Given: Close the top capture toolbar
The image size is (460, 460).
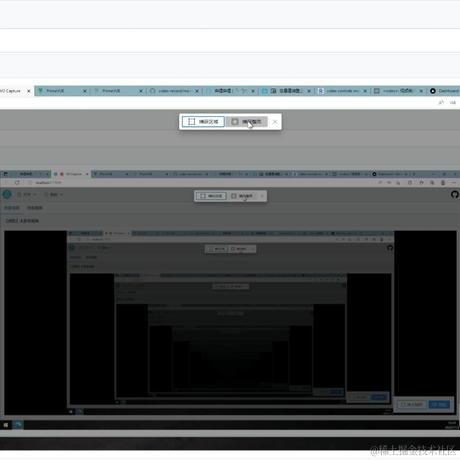Looking at the screenshot, I should 275,122.
